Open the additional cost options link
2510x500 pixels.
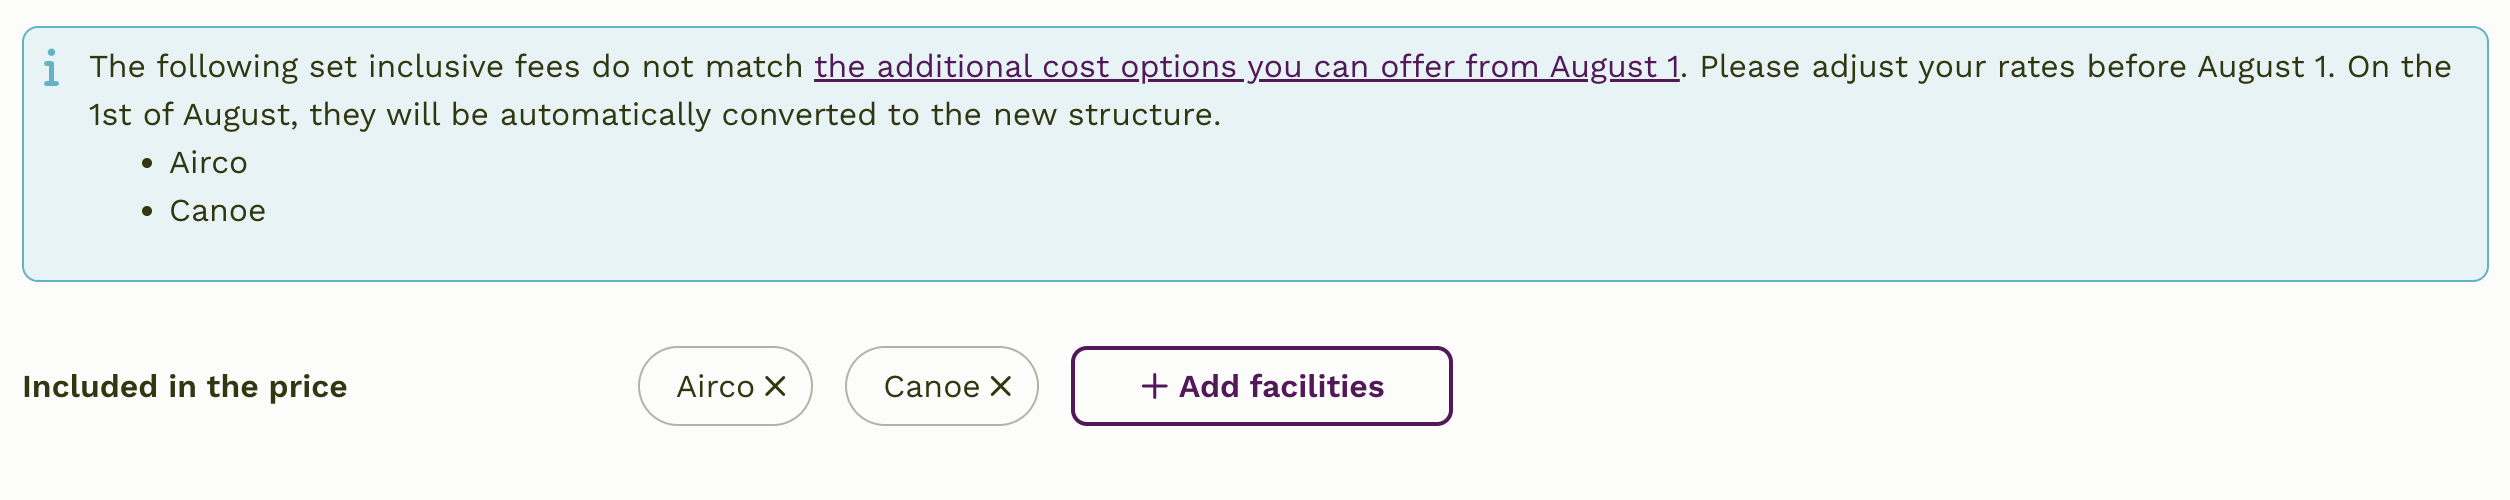[x=1246, y=67]
